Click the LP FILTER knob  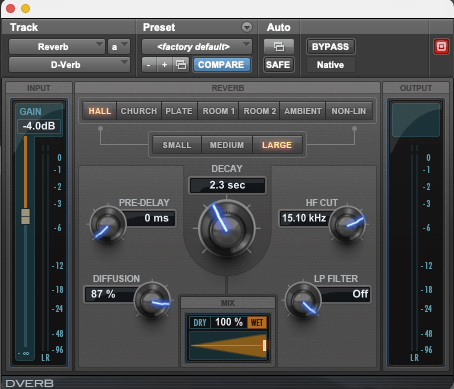coord(303,299)
